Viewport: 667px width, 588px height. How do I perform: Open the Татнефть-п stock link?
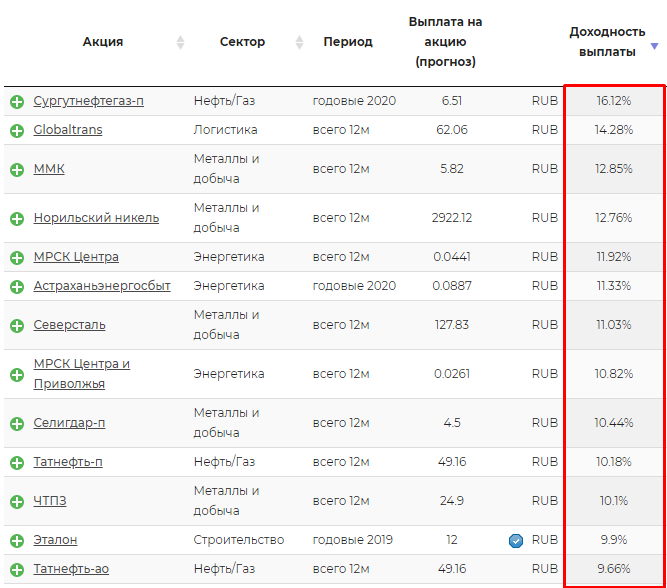pyautogui.click(x=68, y=462)
